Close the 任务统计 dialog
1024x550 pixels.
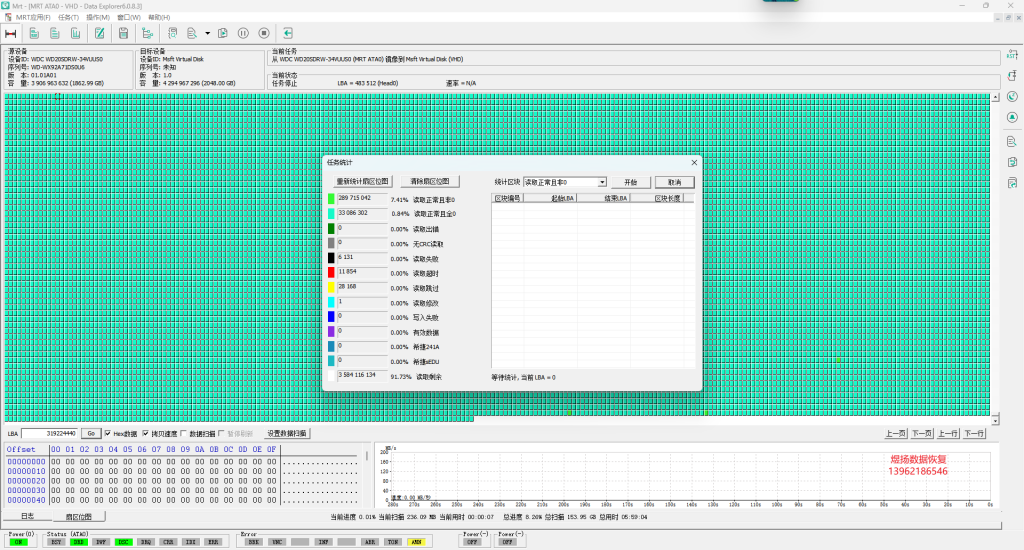(694, 163)
